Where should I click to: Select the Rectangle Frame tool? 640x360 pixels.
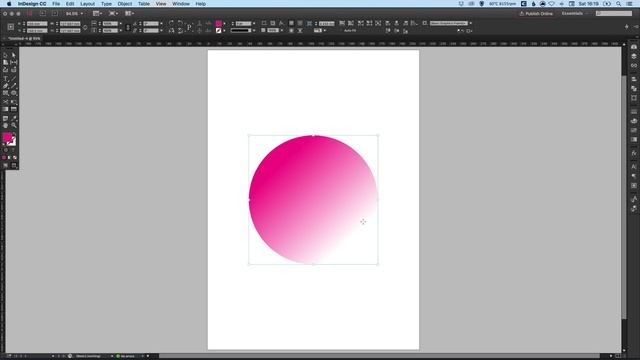(5, 93)
